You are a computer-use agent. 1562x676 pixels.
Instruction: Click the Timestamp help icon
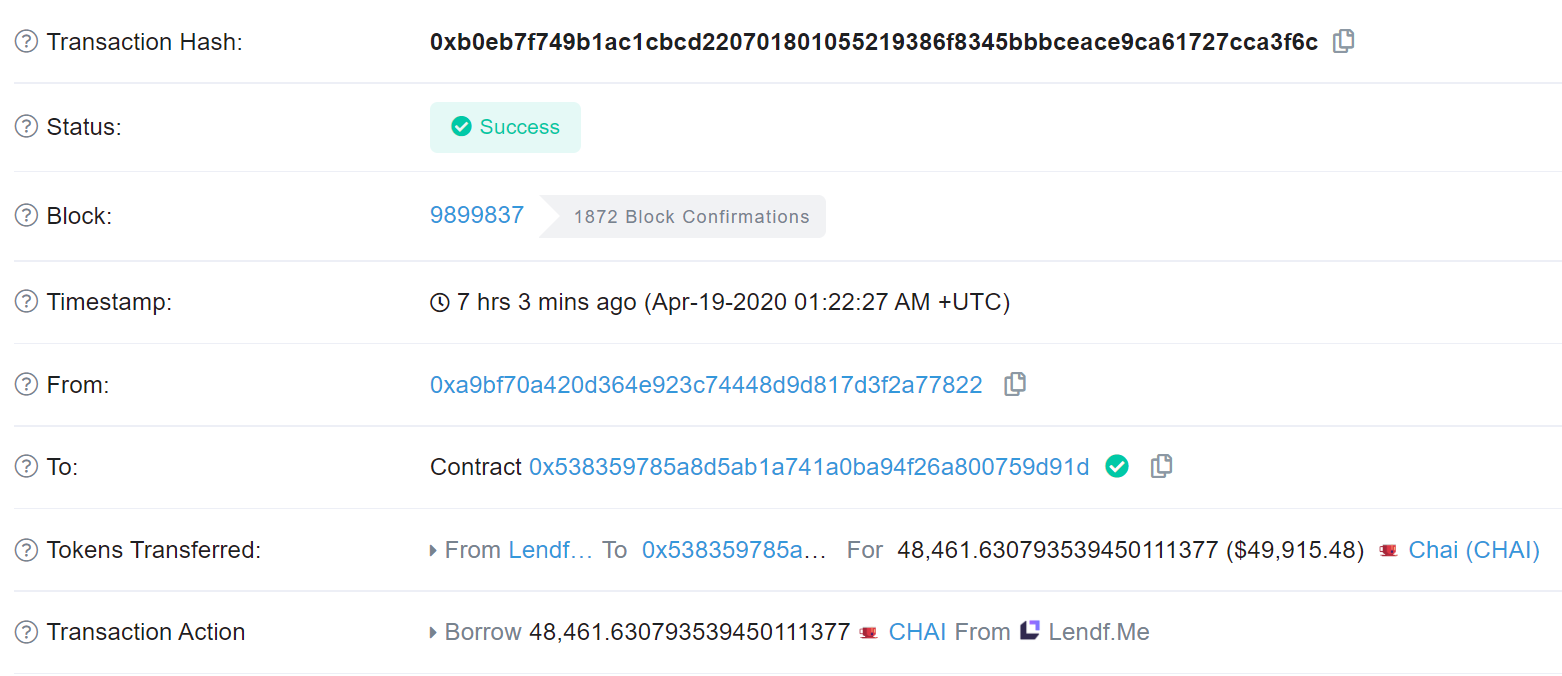(26, 301)
